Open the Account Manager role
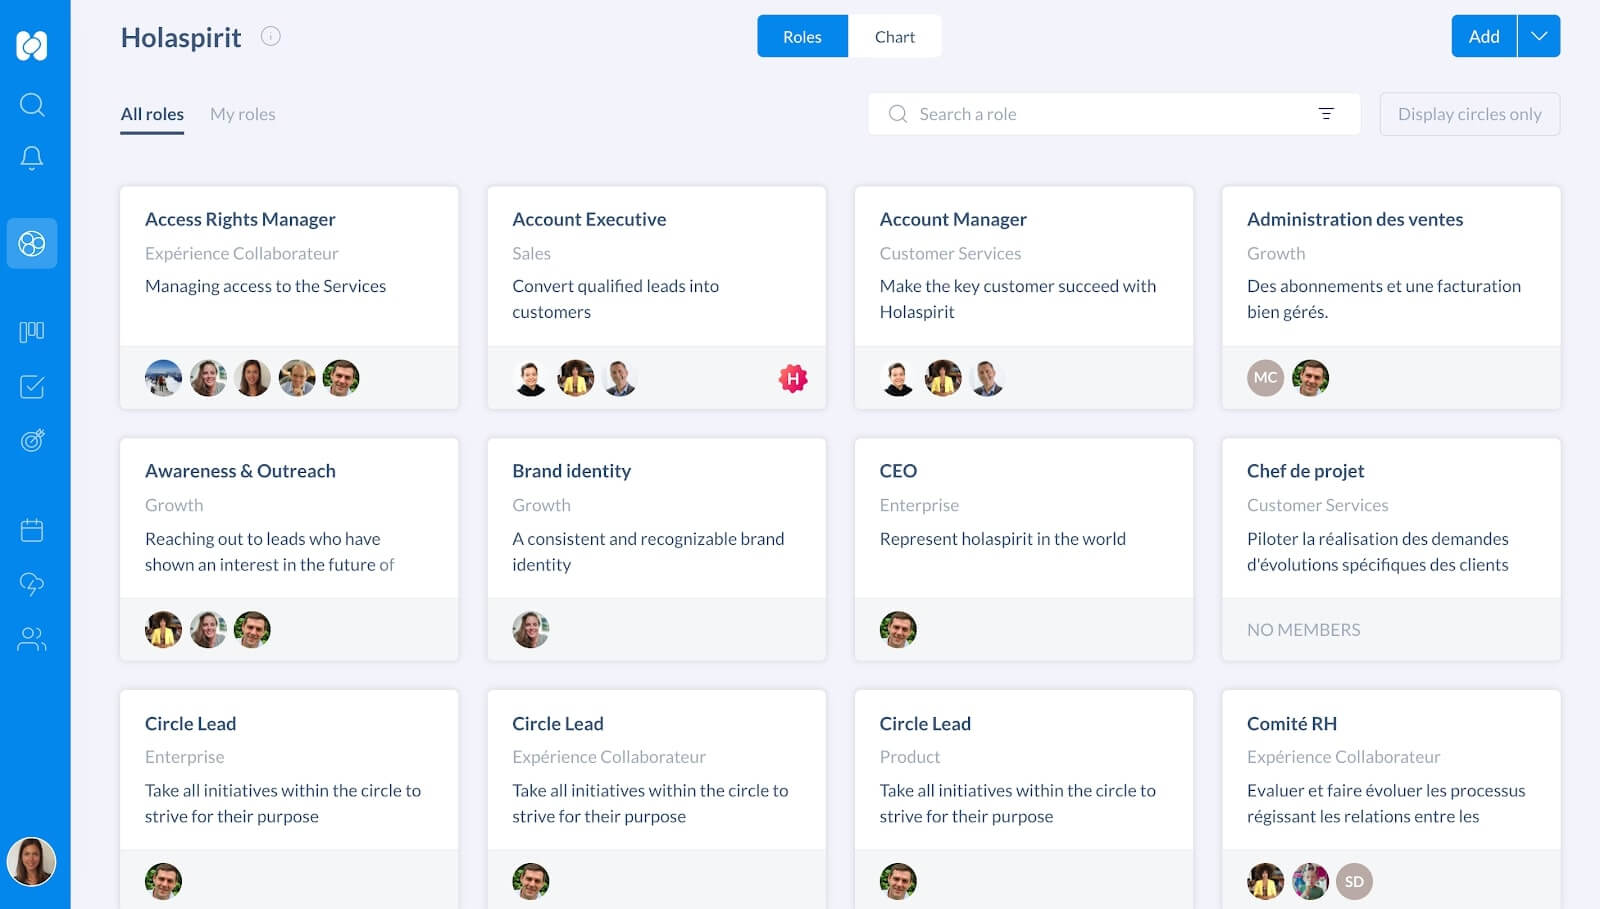This screenshot has height=909, width=1600. tap(953, 219)
